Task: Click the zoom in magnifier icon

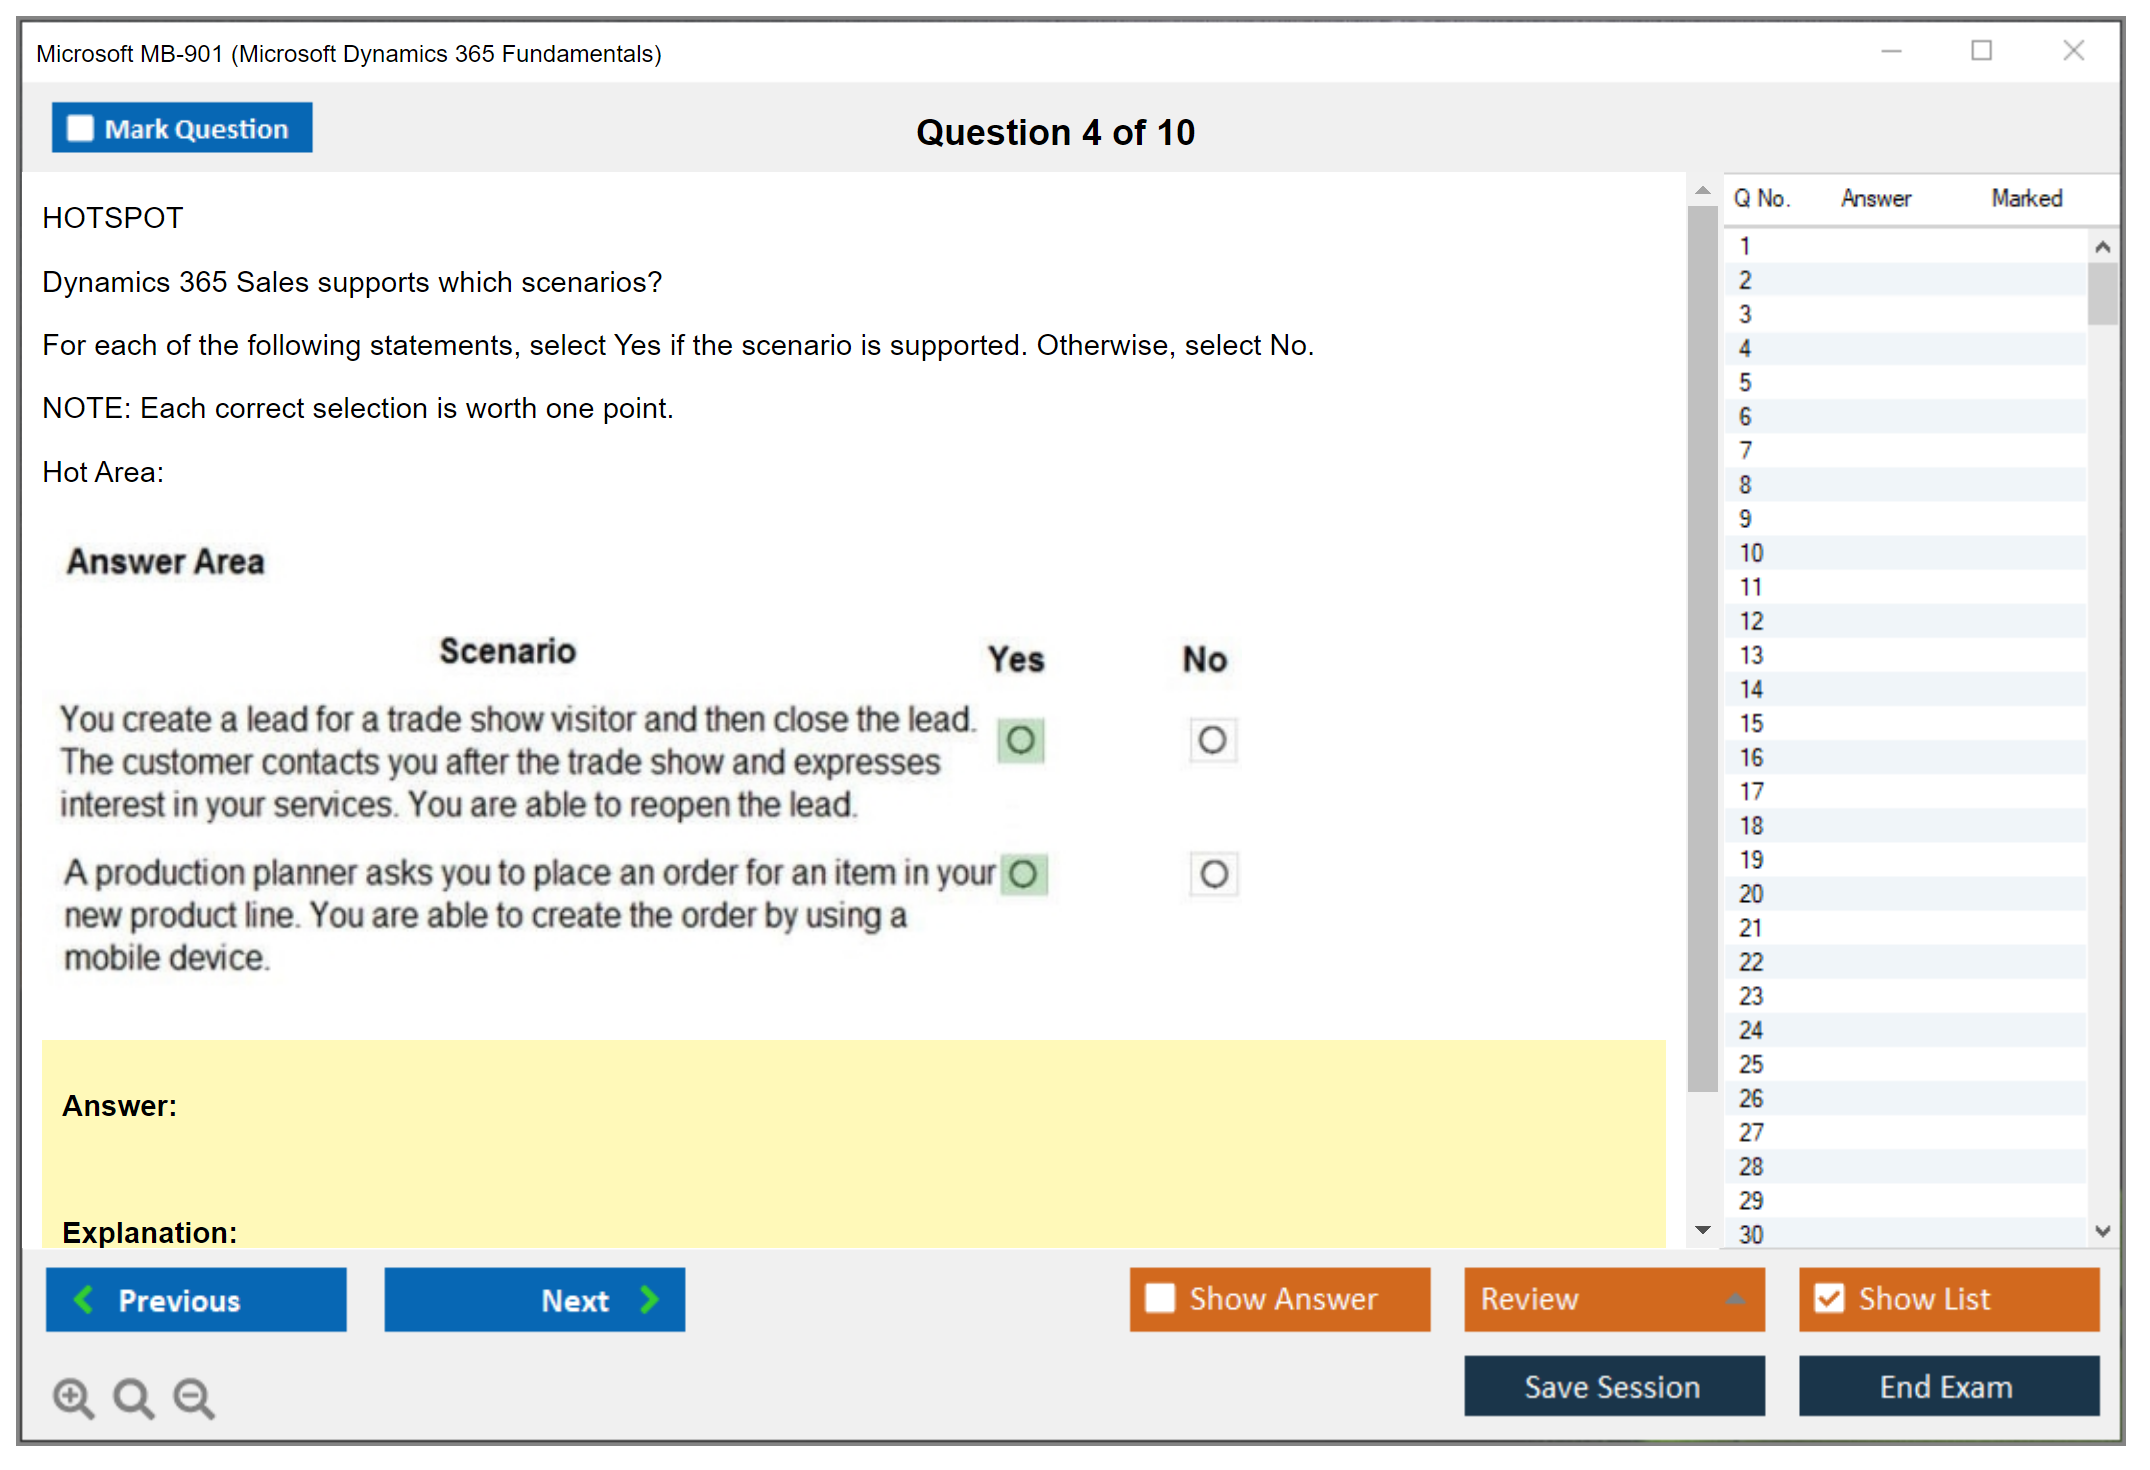Action: point(73,1397)
